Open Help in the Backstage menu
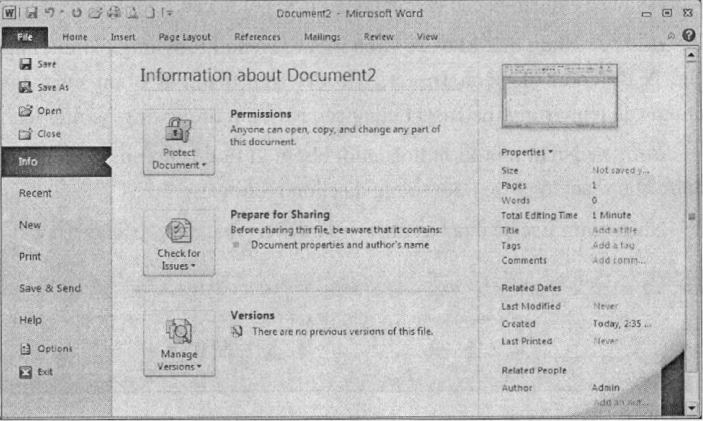703x421 pixels. [30, 320]
